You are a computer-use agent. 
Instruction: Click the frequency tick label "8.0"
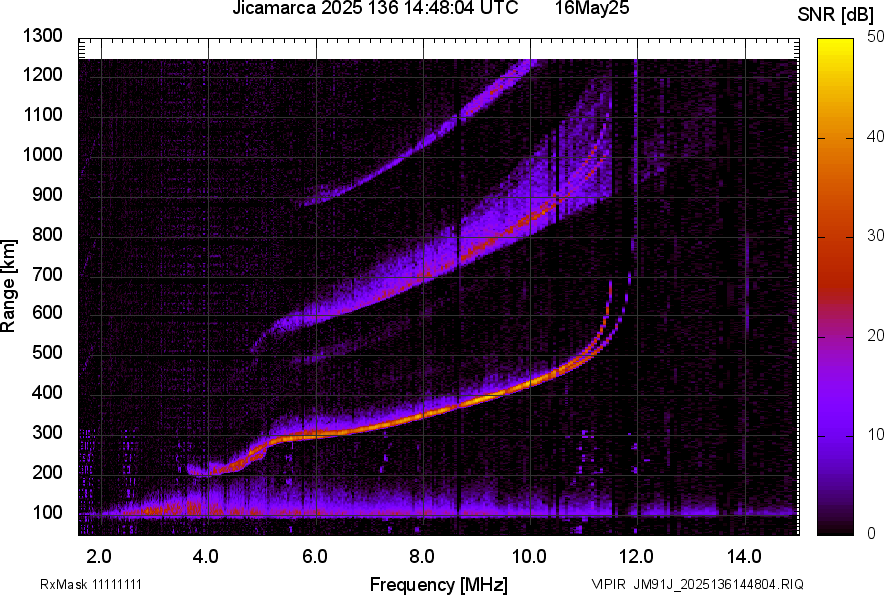tap(422, 557)
